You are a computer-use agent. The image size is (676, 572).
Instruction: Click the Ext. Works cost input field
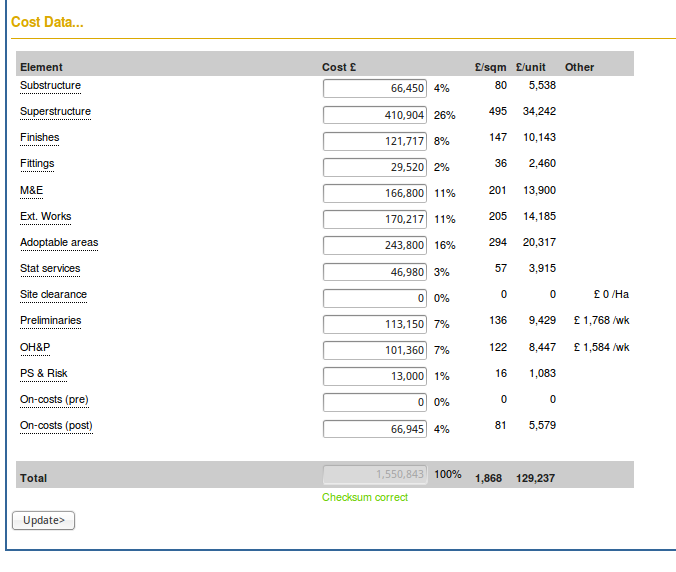[x=375, y=219]
